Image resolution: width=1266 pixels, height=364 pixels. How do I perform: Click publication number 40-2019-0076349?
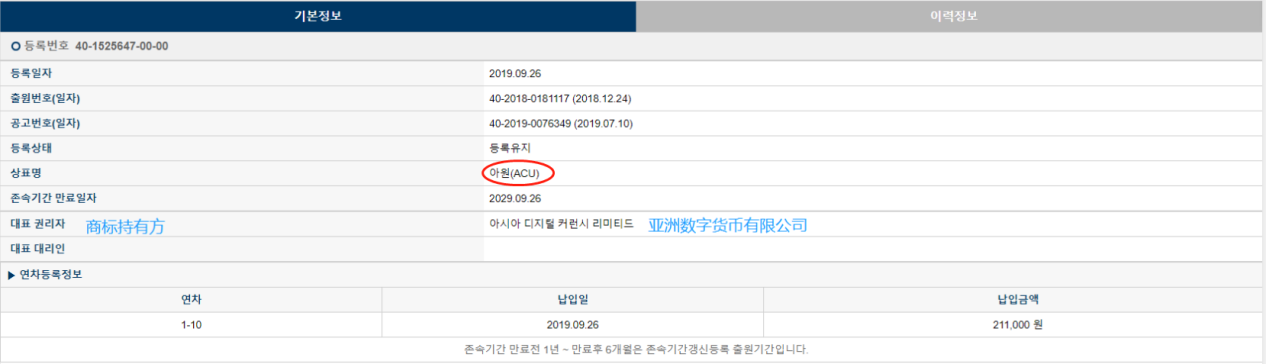(529, 124)
